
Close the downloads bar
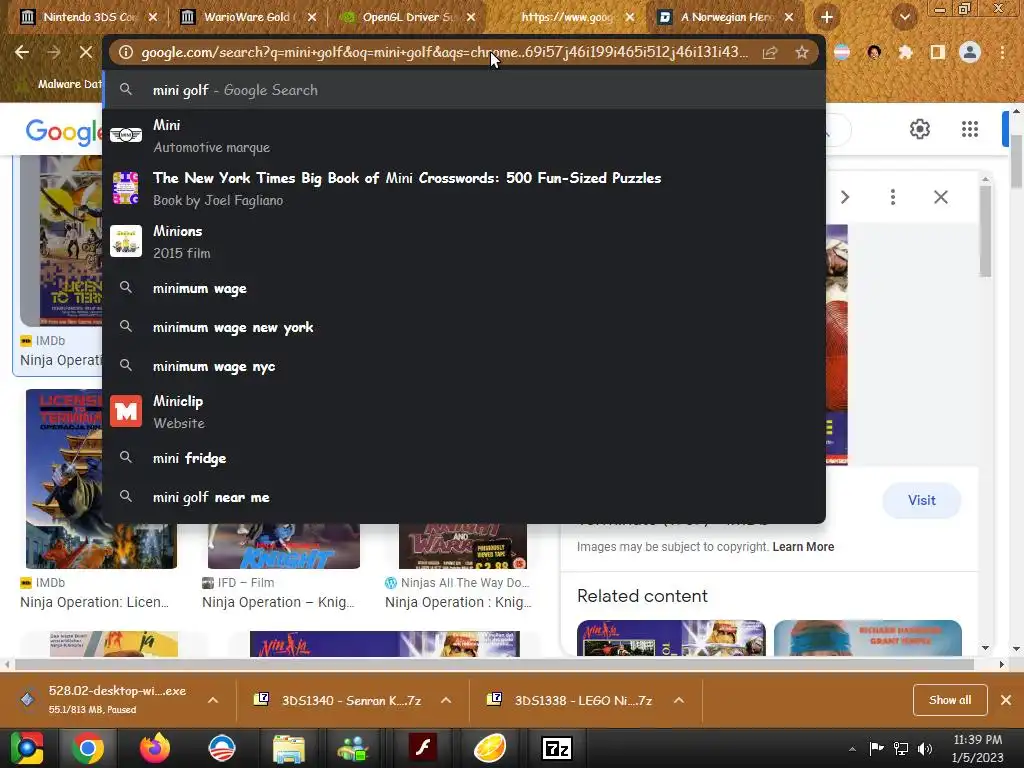pos(1006,700)
